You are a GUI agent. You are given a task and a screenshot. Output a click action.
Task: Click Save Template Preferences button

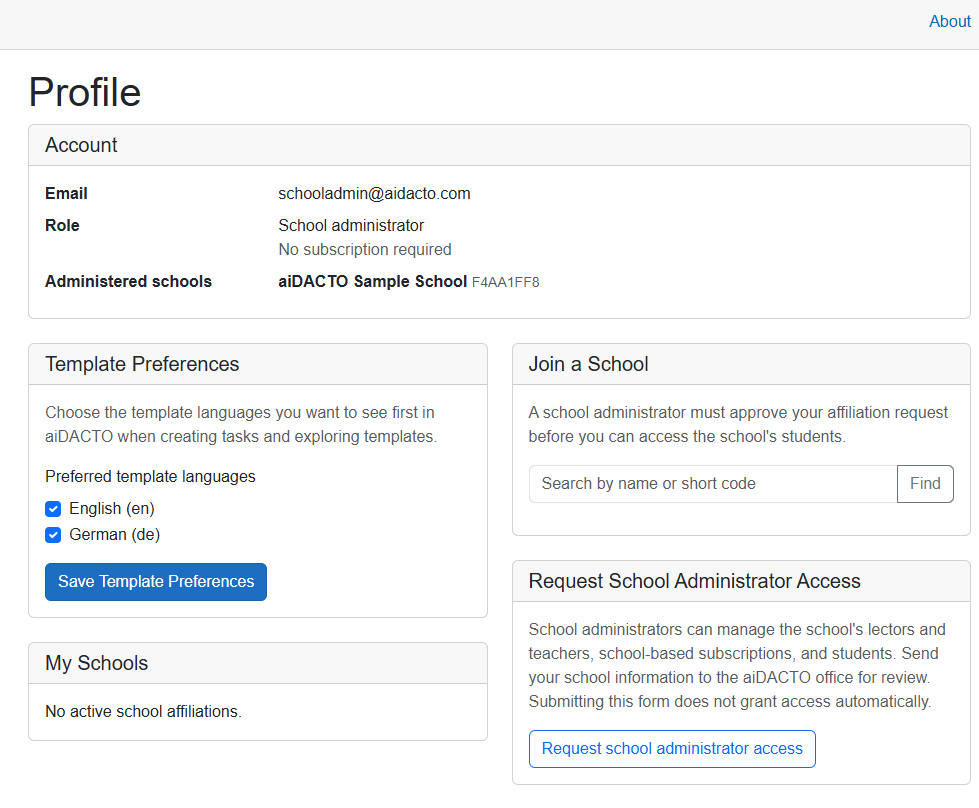156,582
